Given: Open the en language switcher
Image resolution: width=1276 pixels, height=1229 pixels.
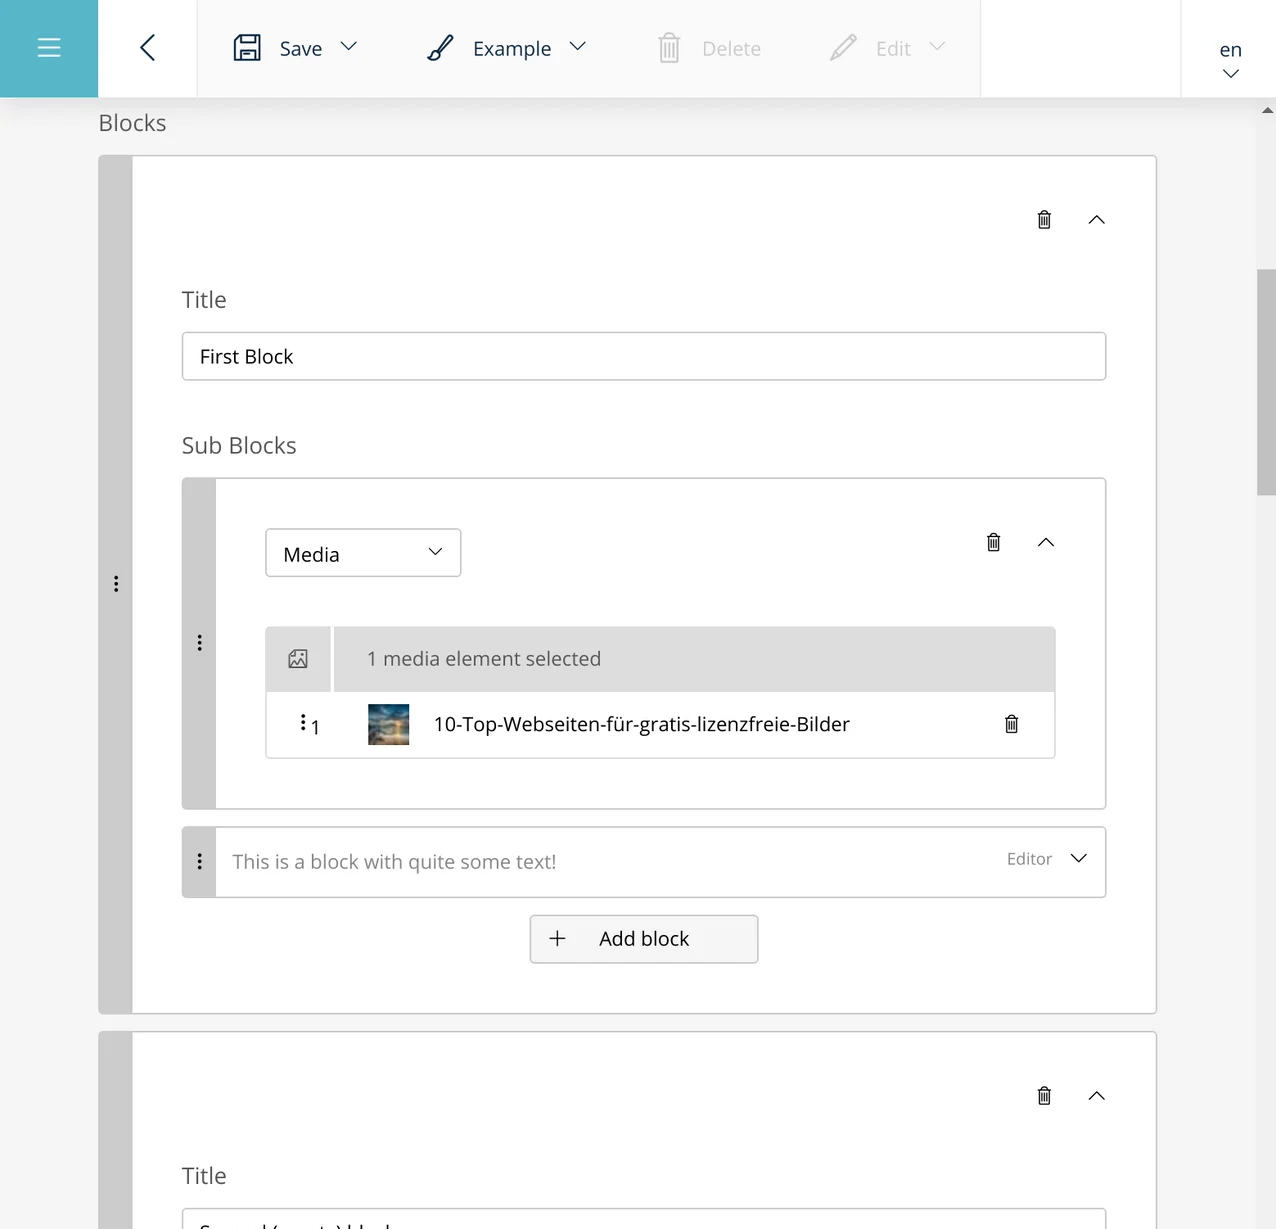Looking at the screenshot, I should [1230, 59].
